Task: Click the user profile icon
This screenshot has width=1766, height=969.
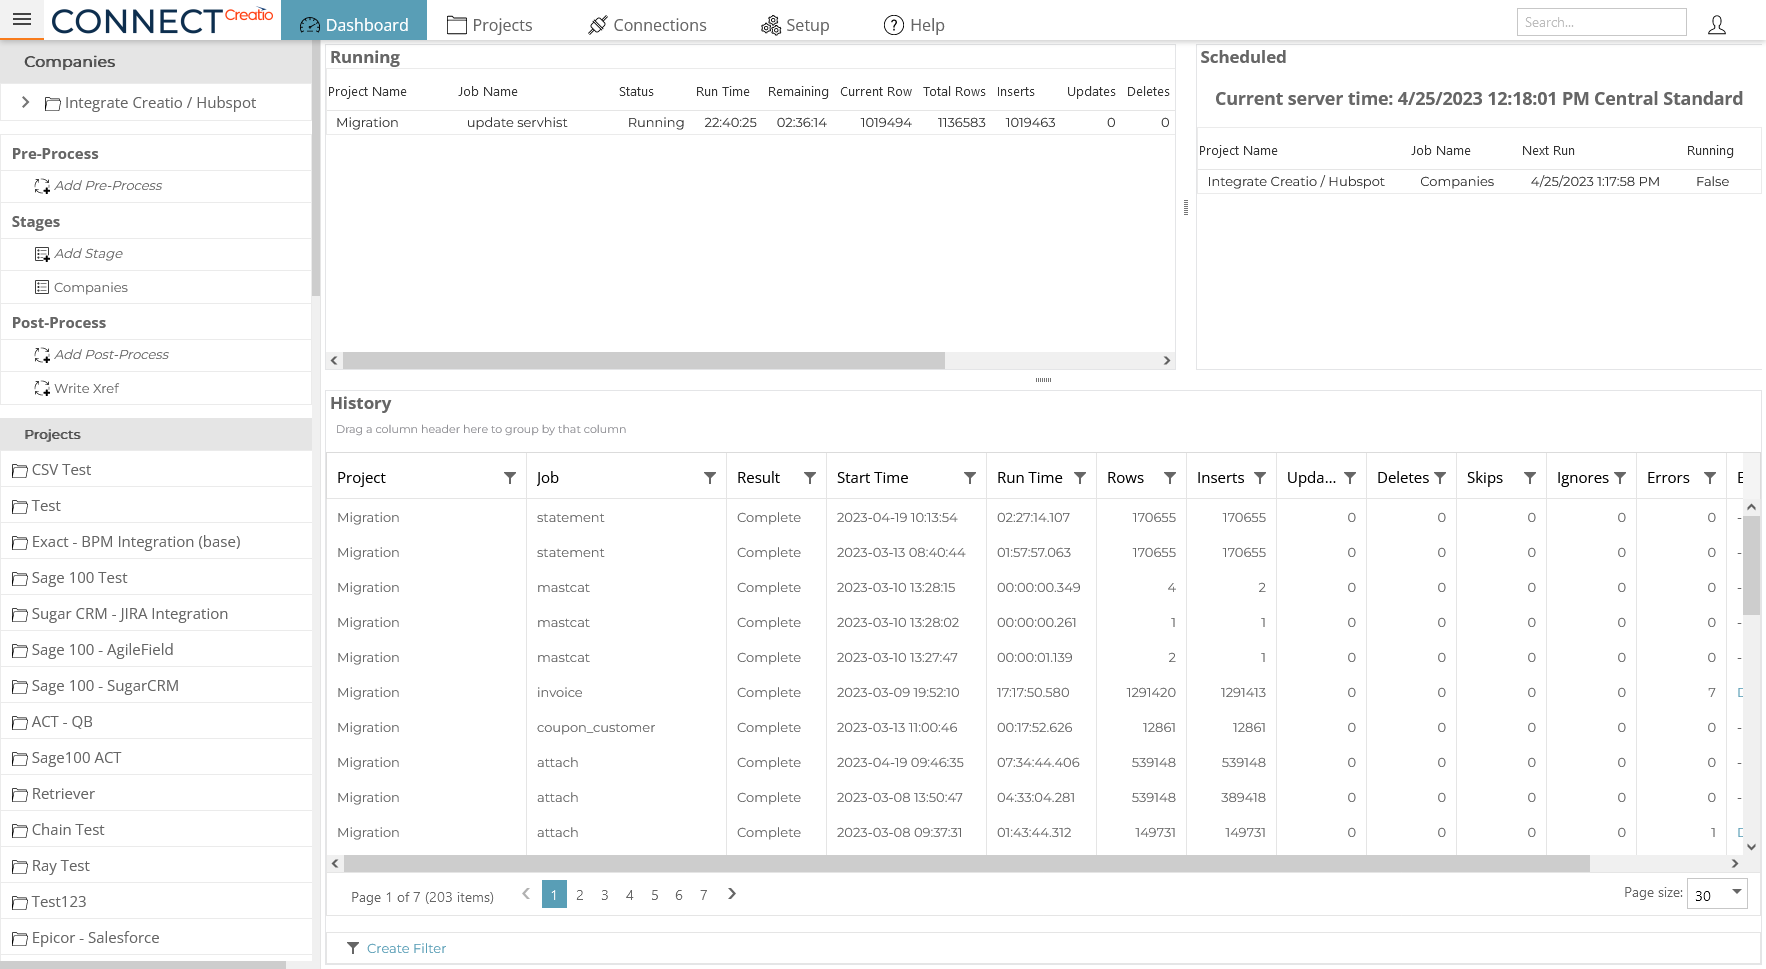Action: coord(1717,24)
